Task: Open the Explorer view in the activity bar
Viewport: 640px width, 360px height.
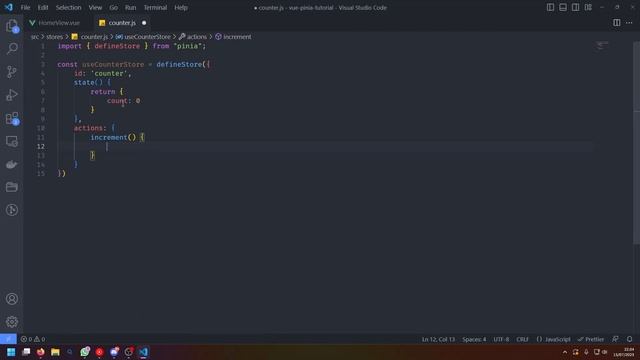Action: tap(12, 26)
